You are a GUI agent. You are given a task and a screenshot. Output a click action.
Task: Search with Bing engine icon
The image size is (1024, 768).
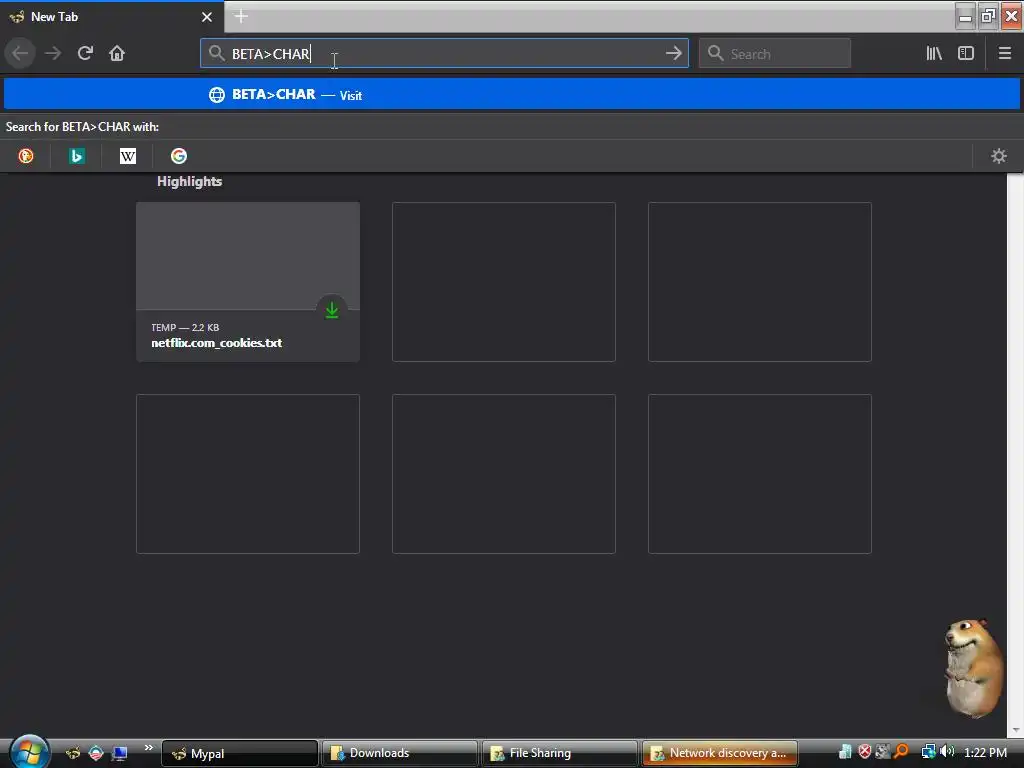point(76,156)
